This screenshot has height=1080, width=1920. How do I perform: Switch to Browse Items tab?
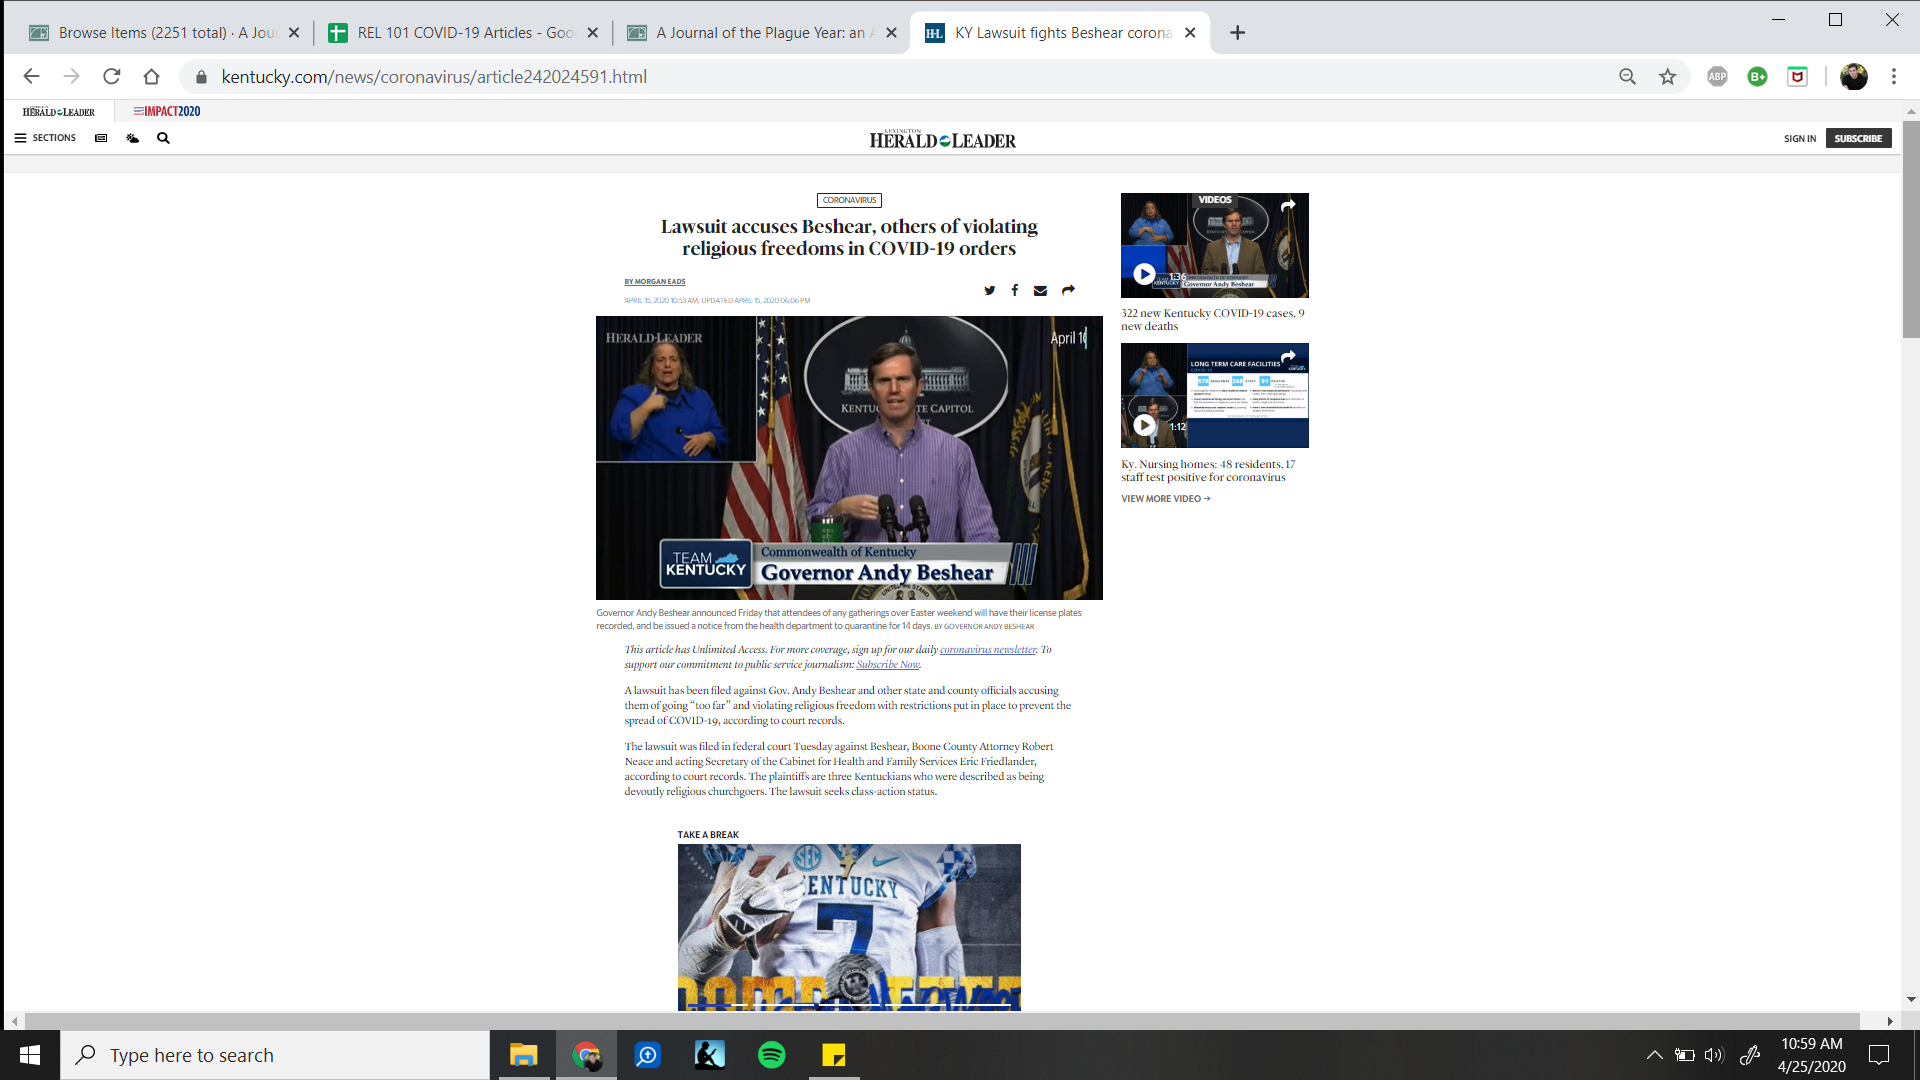click(x=165, y=33)
